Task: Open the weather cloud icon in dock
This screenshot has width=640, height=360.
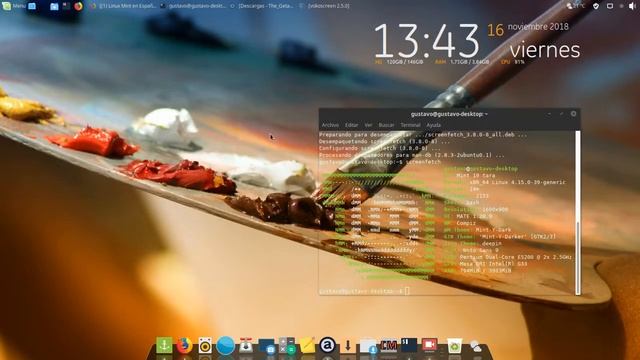Action: [x=476, y=347]
